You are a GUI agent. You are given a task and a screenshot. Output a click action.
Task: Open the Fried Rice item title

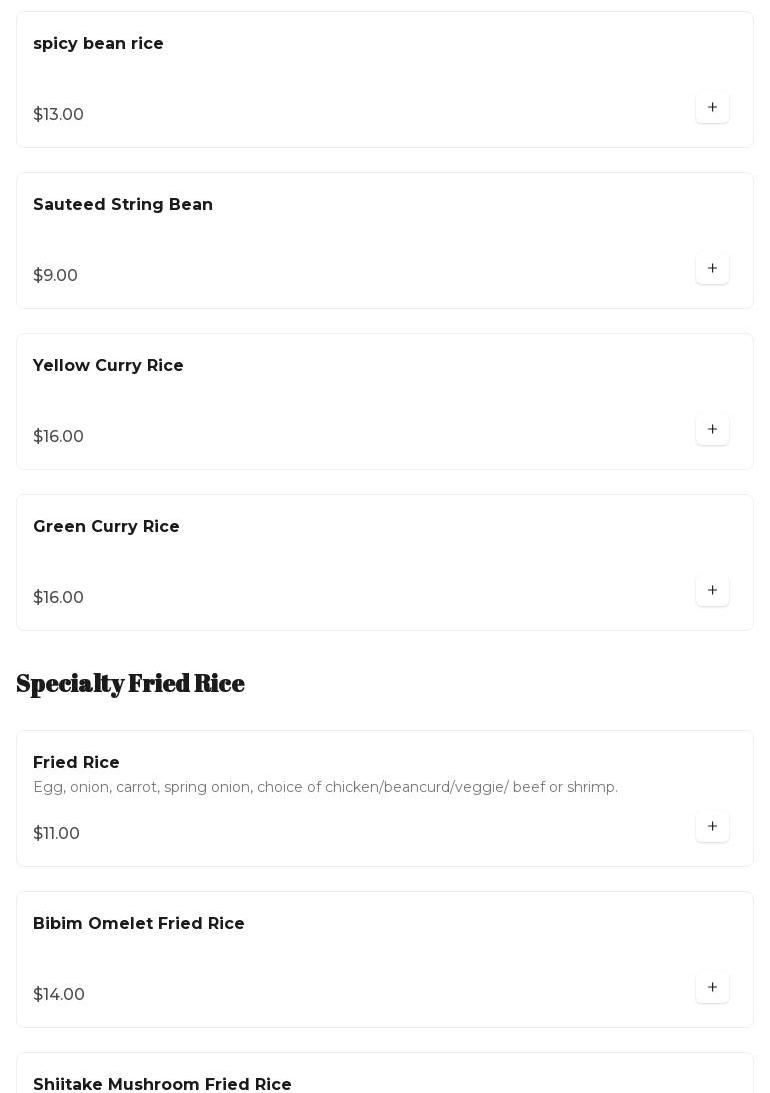(x=76, y=762)
